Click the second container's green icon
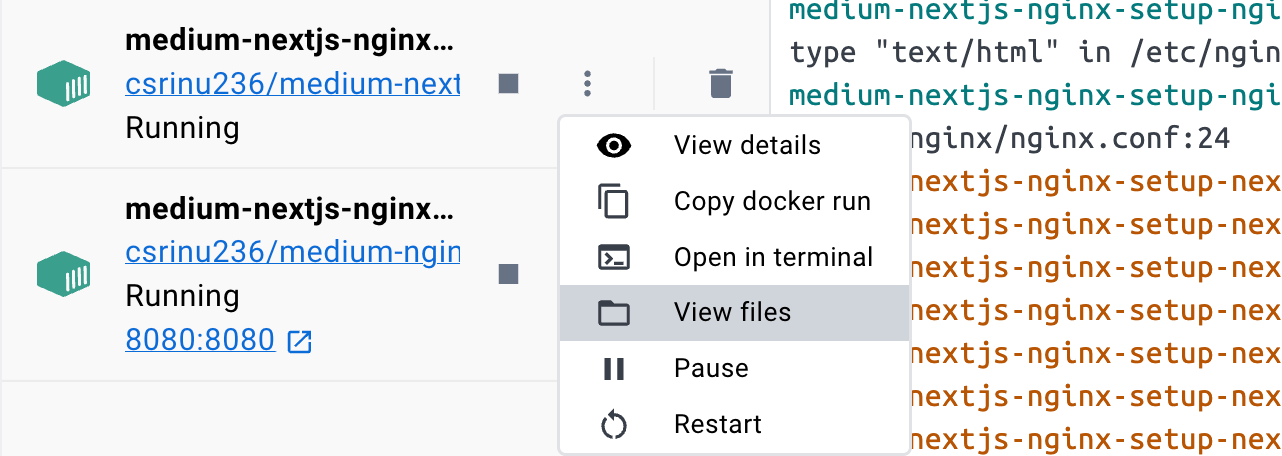The image size is (1282, 456). point(64,273)
